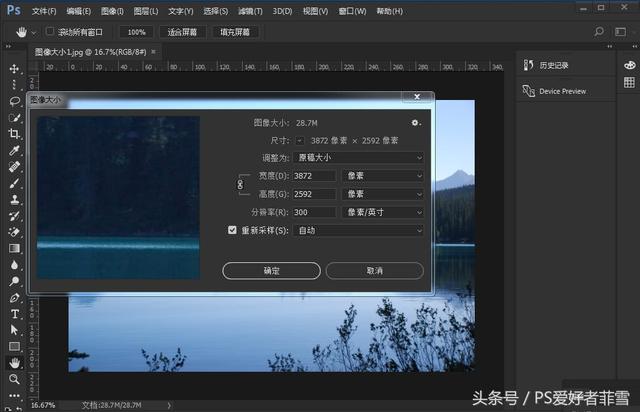This screenshot has width=640, height=412.
Task: Select the Move tool
Action: coord(14,69)
